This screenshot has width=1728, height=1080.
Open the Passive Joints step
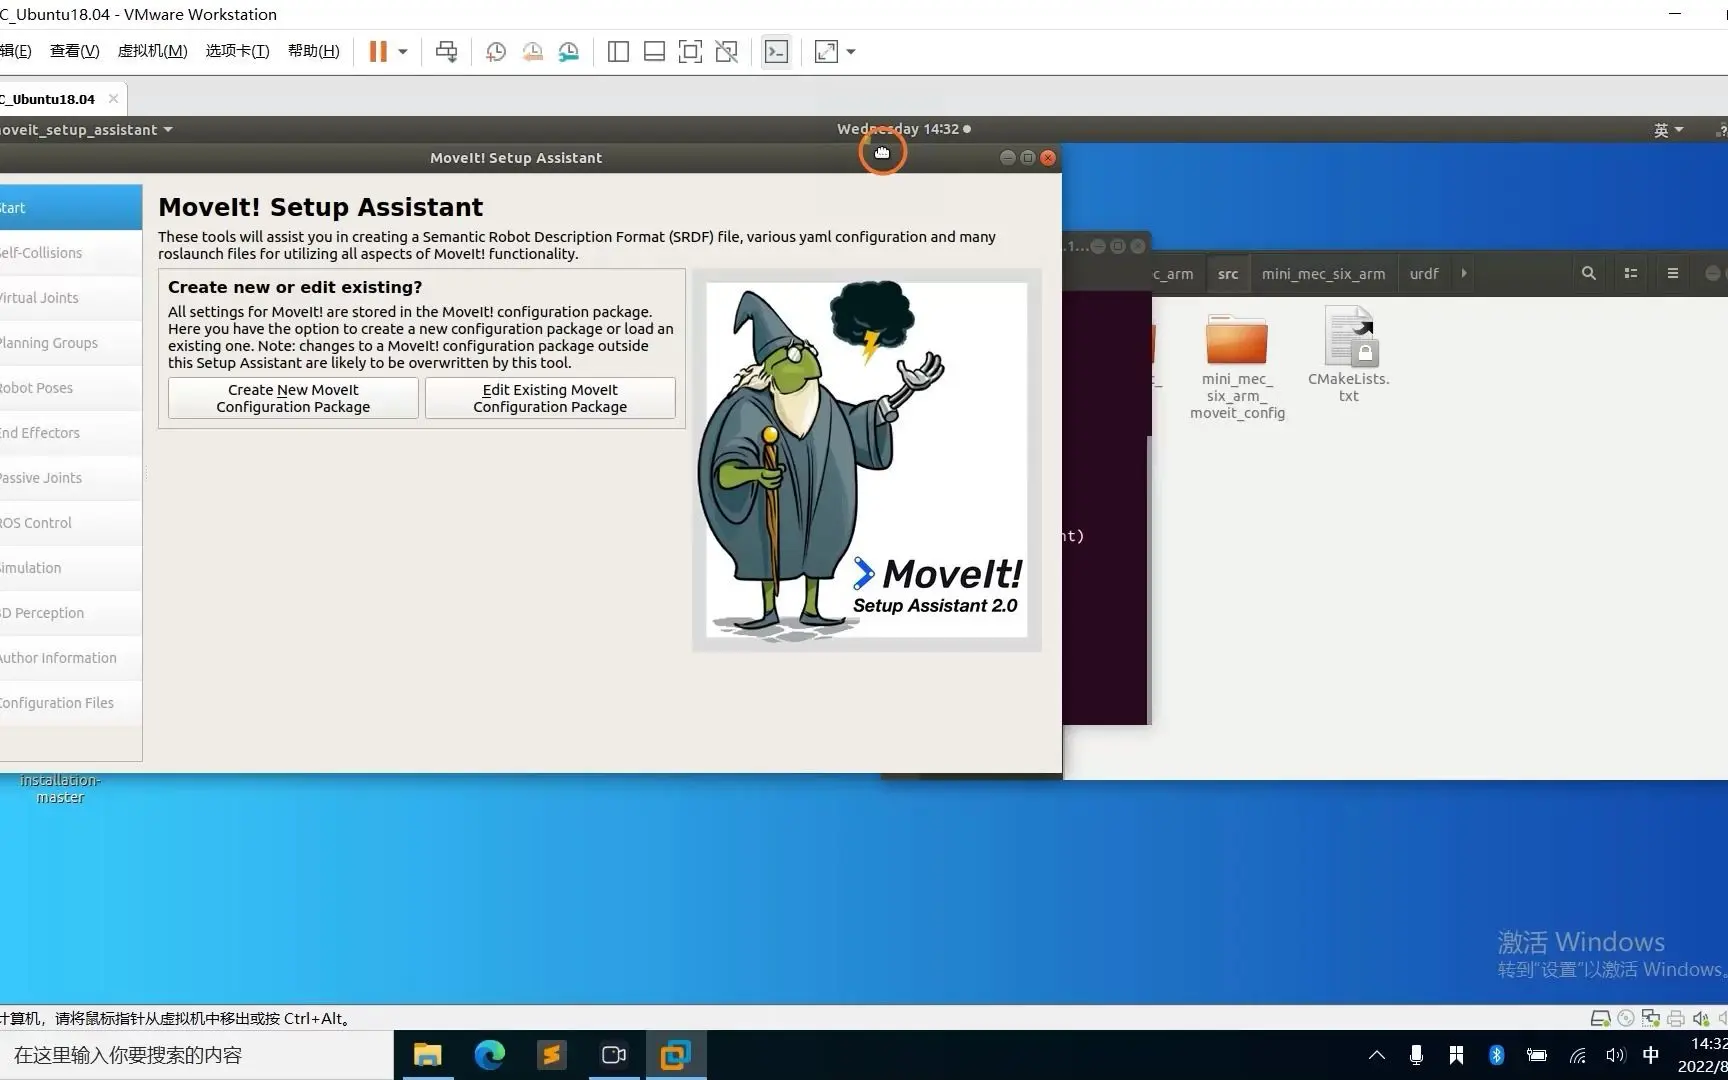(70, 478)
